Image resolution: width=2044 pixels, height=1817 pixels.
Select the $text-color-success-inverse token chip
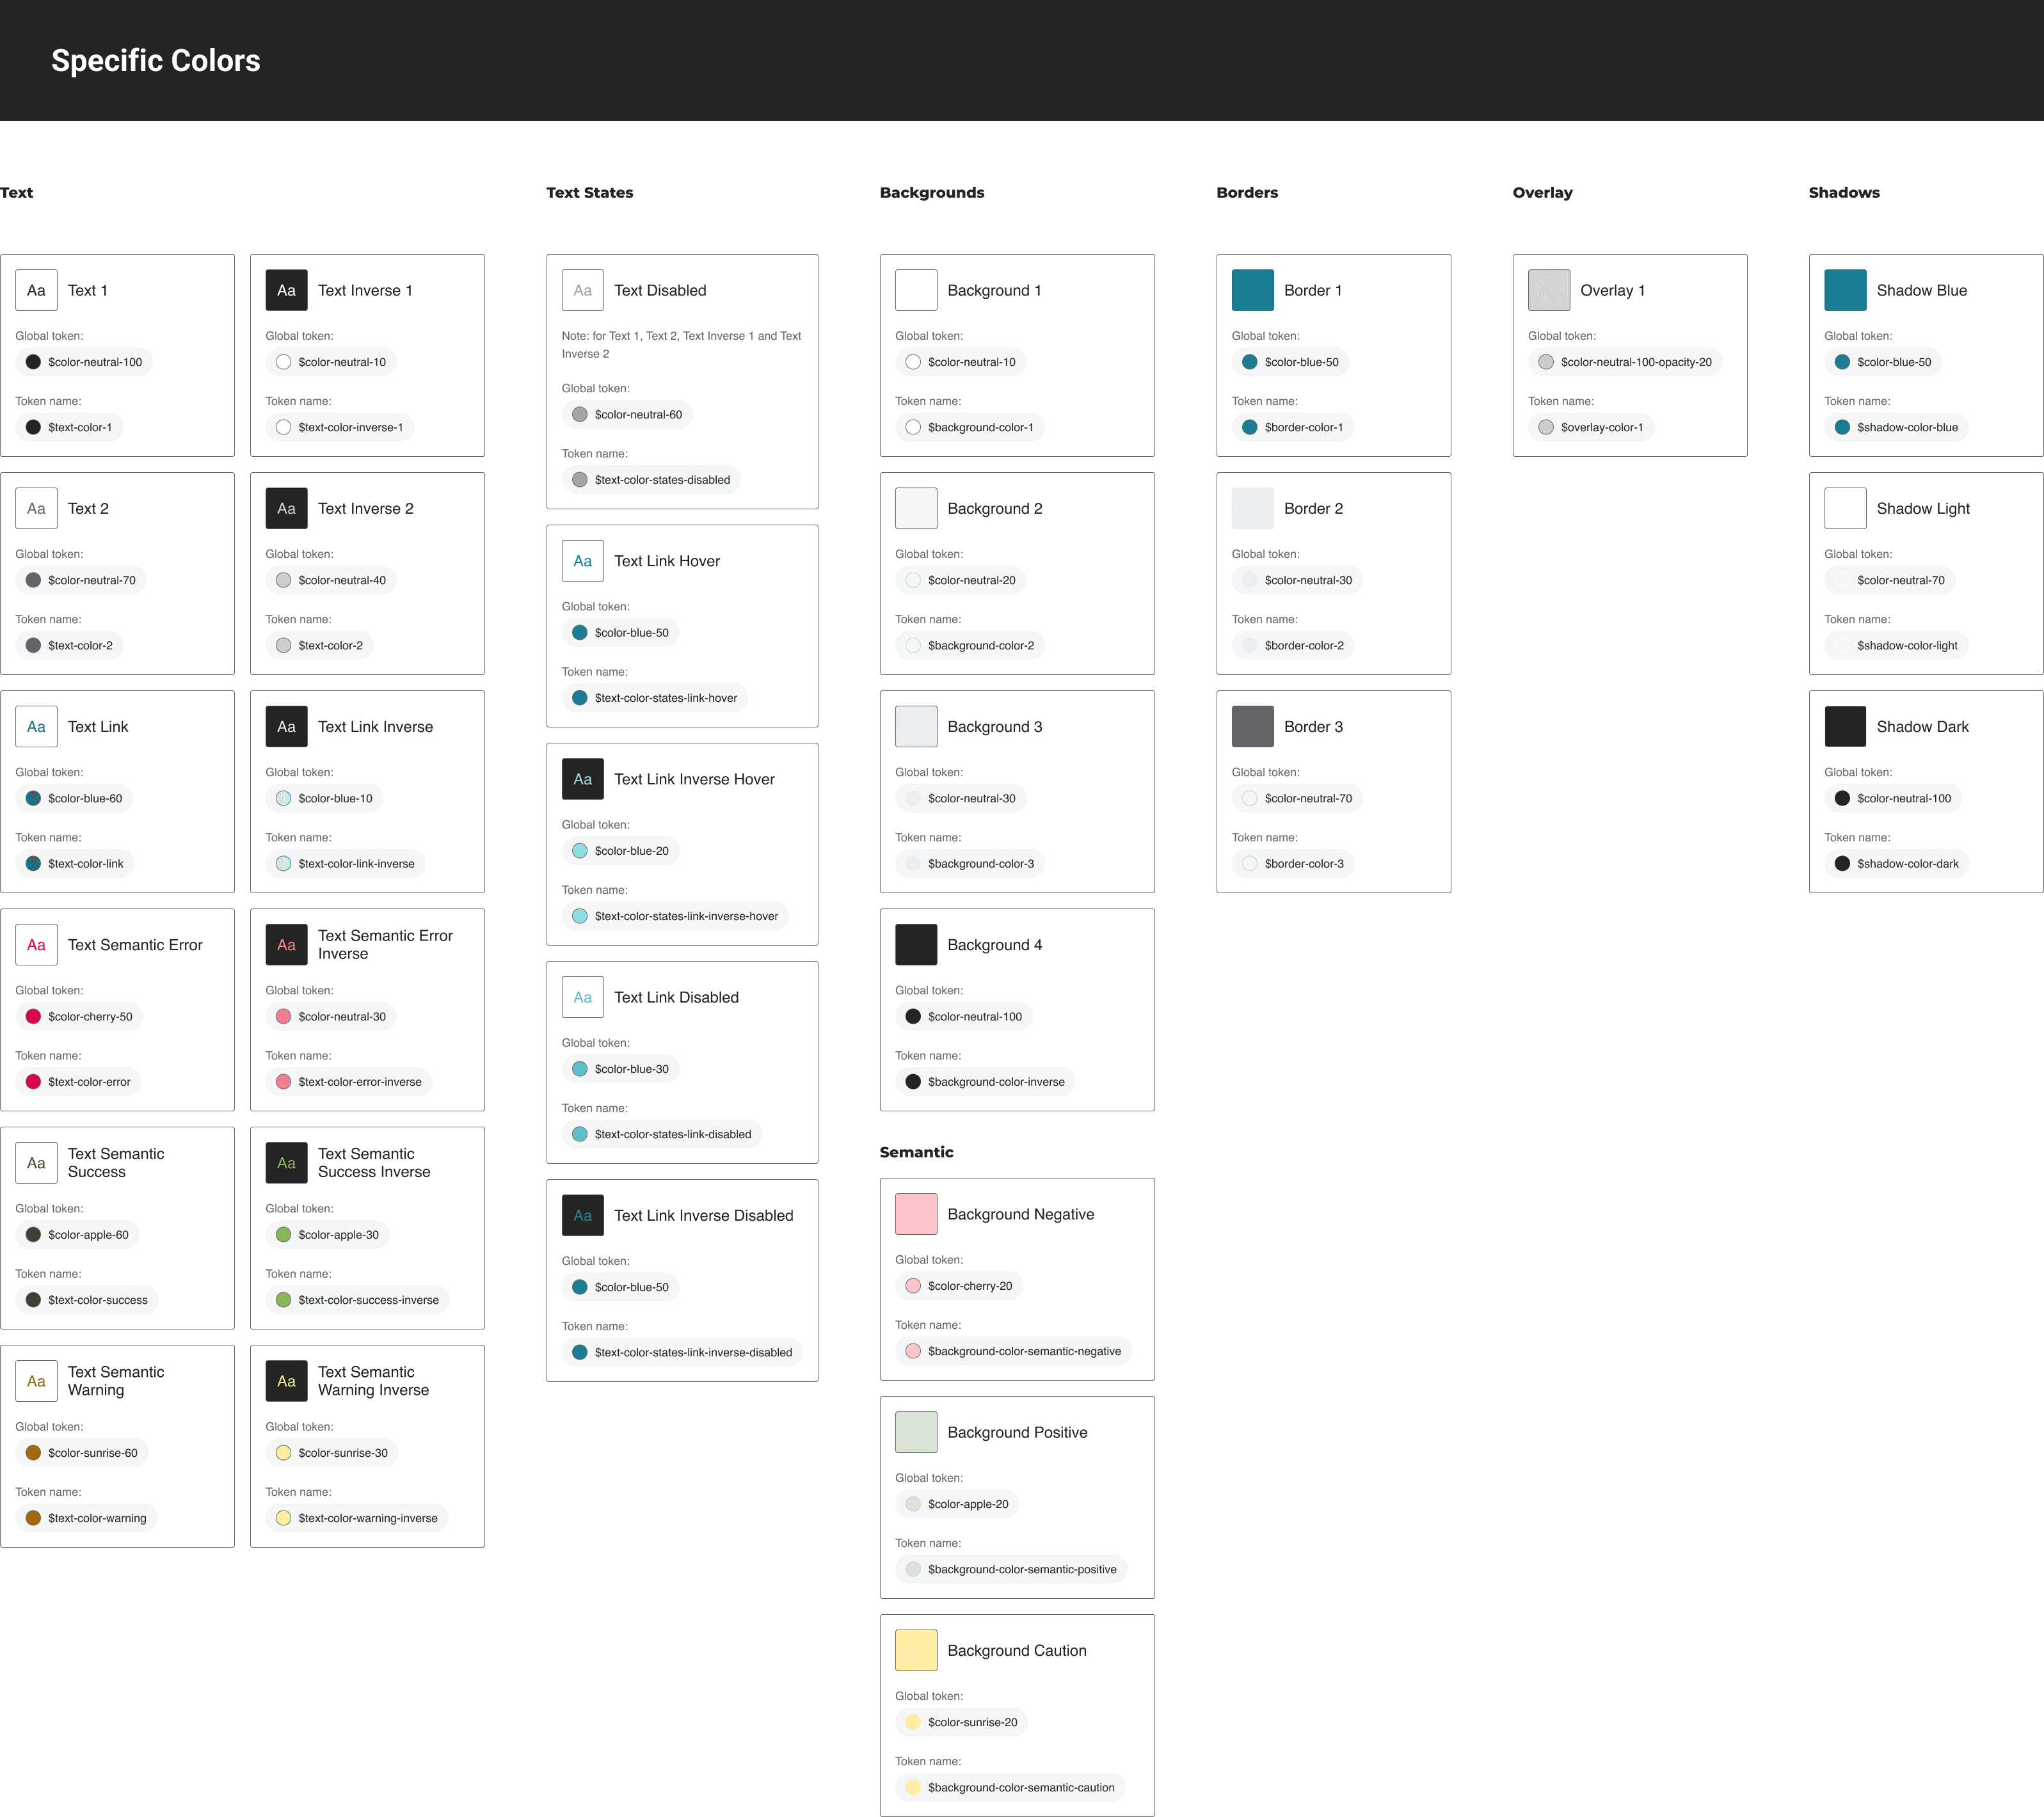point(357,1300)
